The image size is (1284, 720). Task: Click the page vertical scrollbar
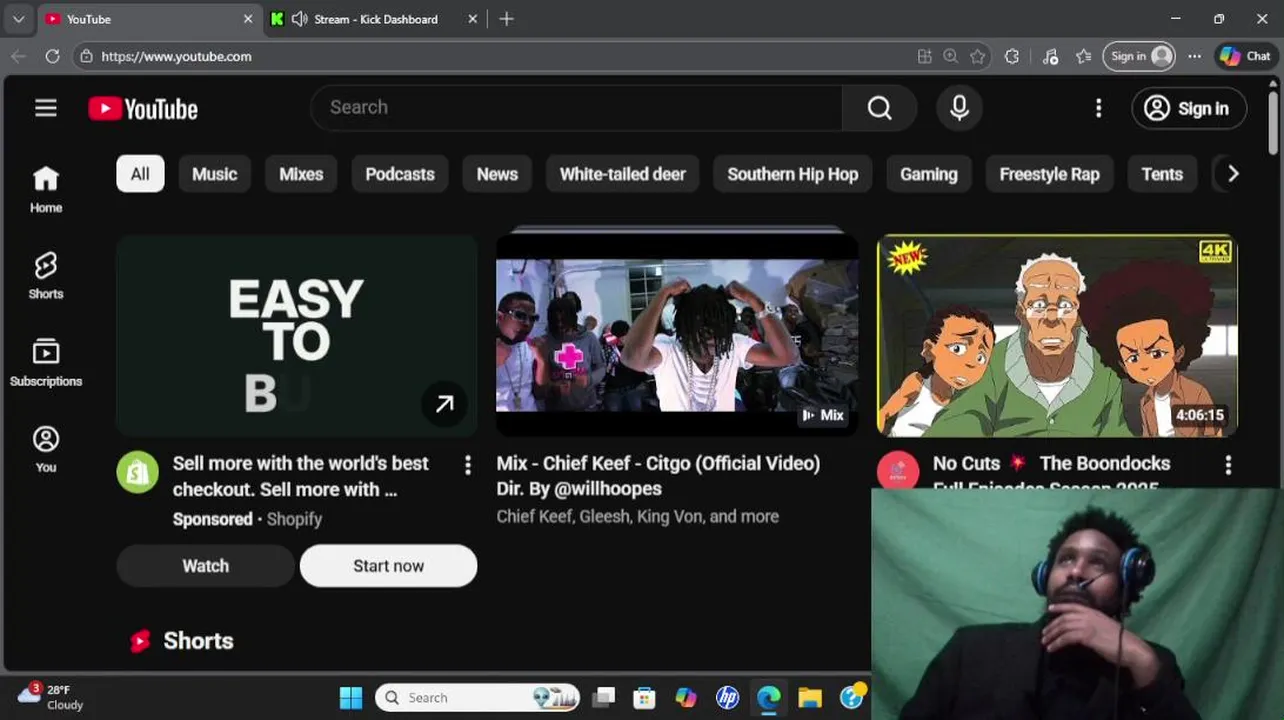click(1273, 122)
